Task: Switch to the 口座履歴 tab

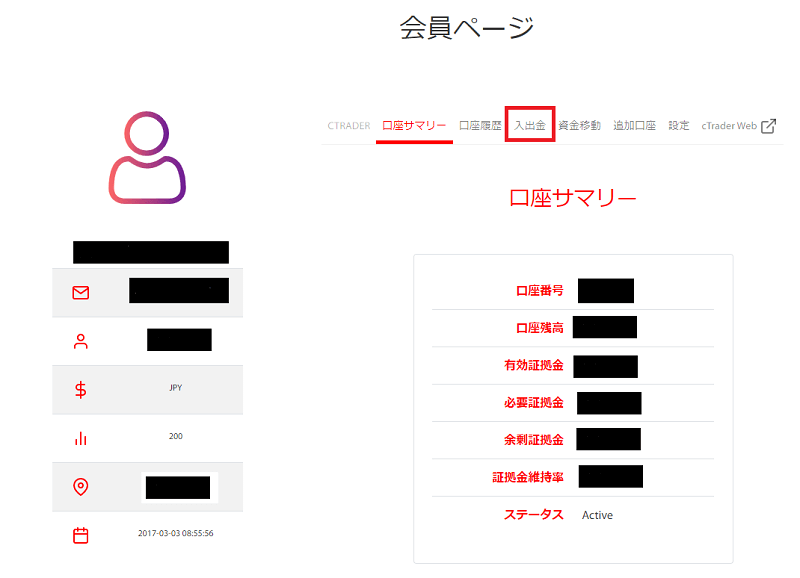Action: (x=480, y=126)
